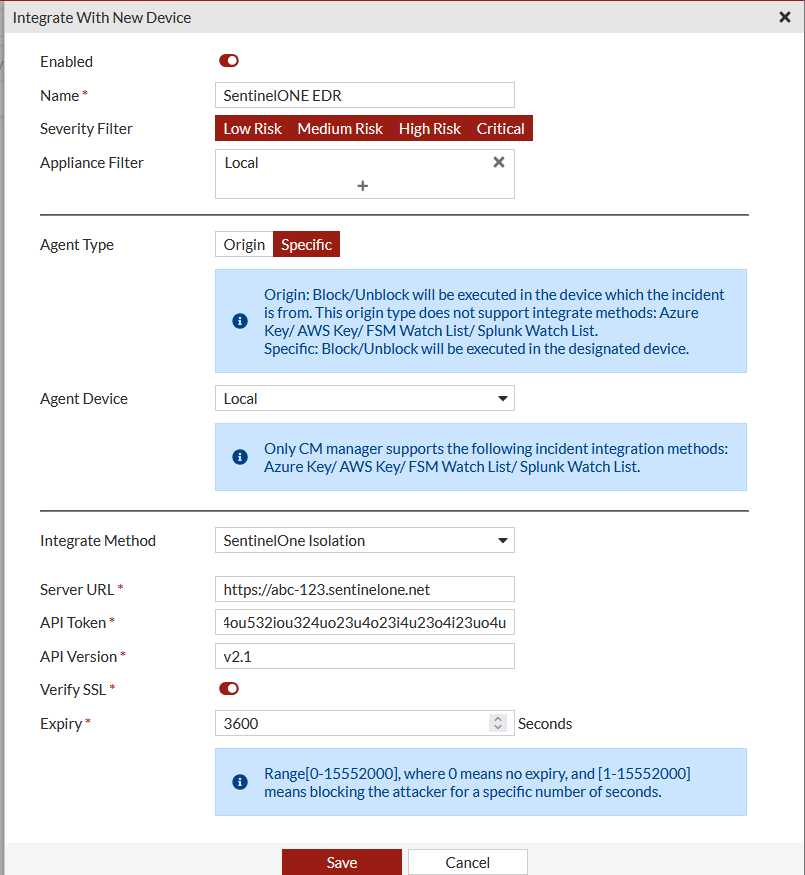Click the Origin/Specific explanation text
Screen dimensions: 805x875
click(x=494, y=321)
